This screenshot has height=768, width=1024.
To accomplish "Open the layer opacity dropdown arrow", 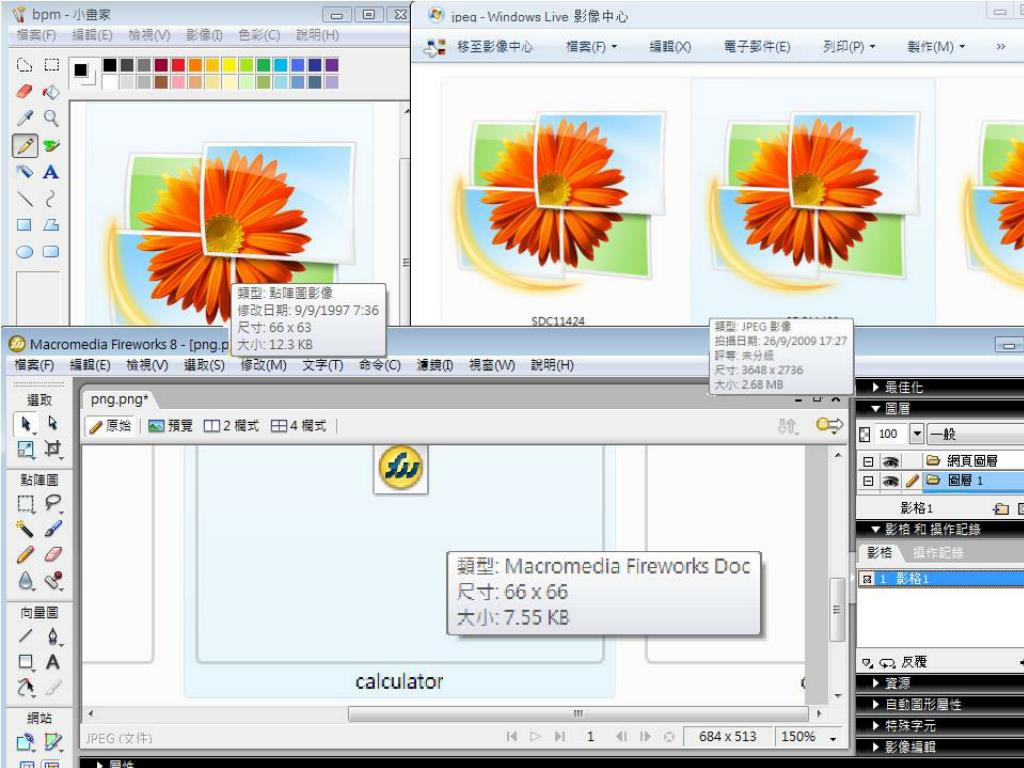I will tap(917, 434).
